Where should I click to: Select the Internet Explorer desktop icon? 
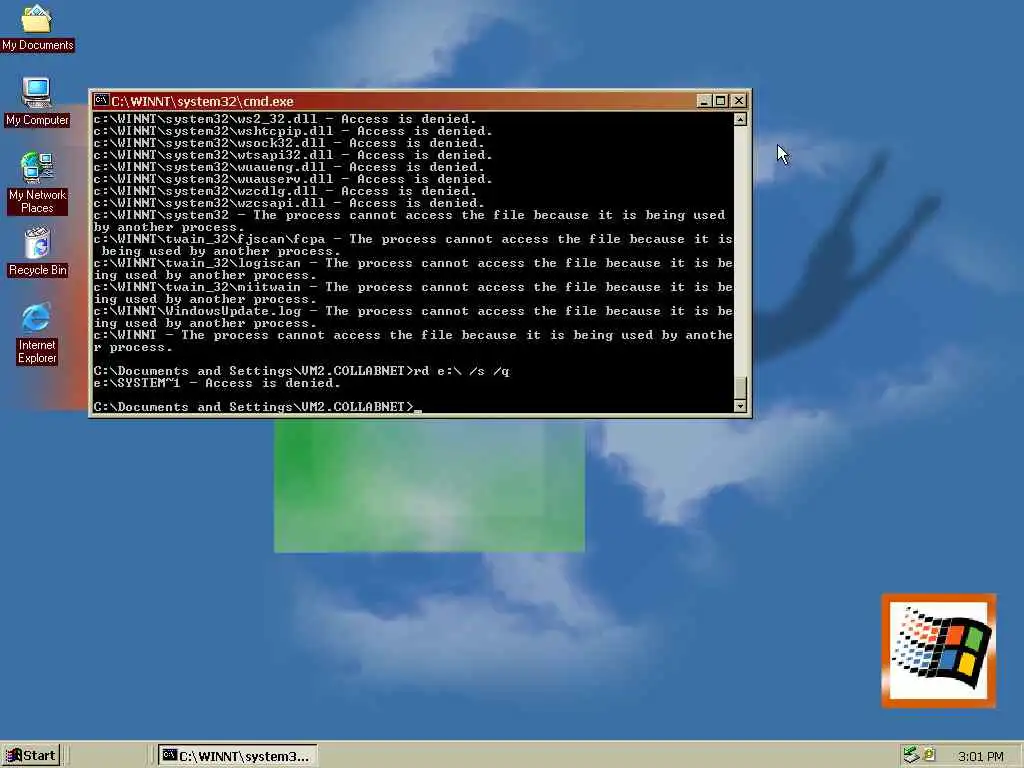pyautogui.click(x=37, y=333)
